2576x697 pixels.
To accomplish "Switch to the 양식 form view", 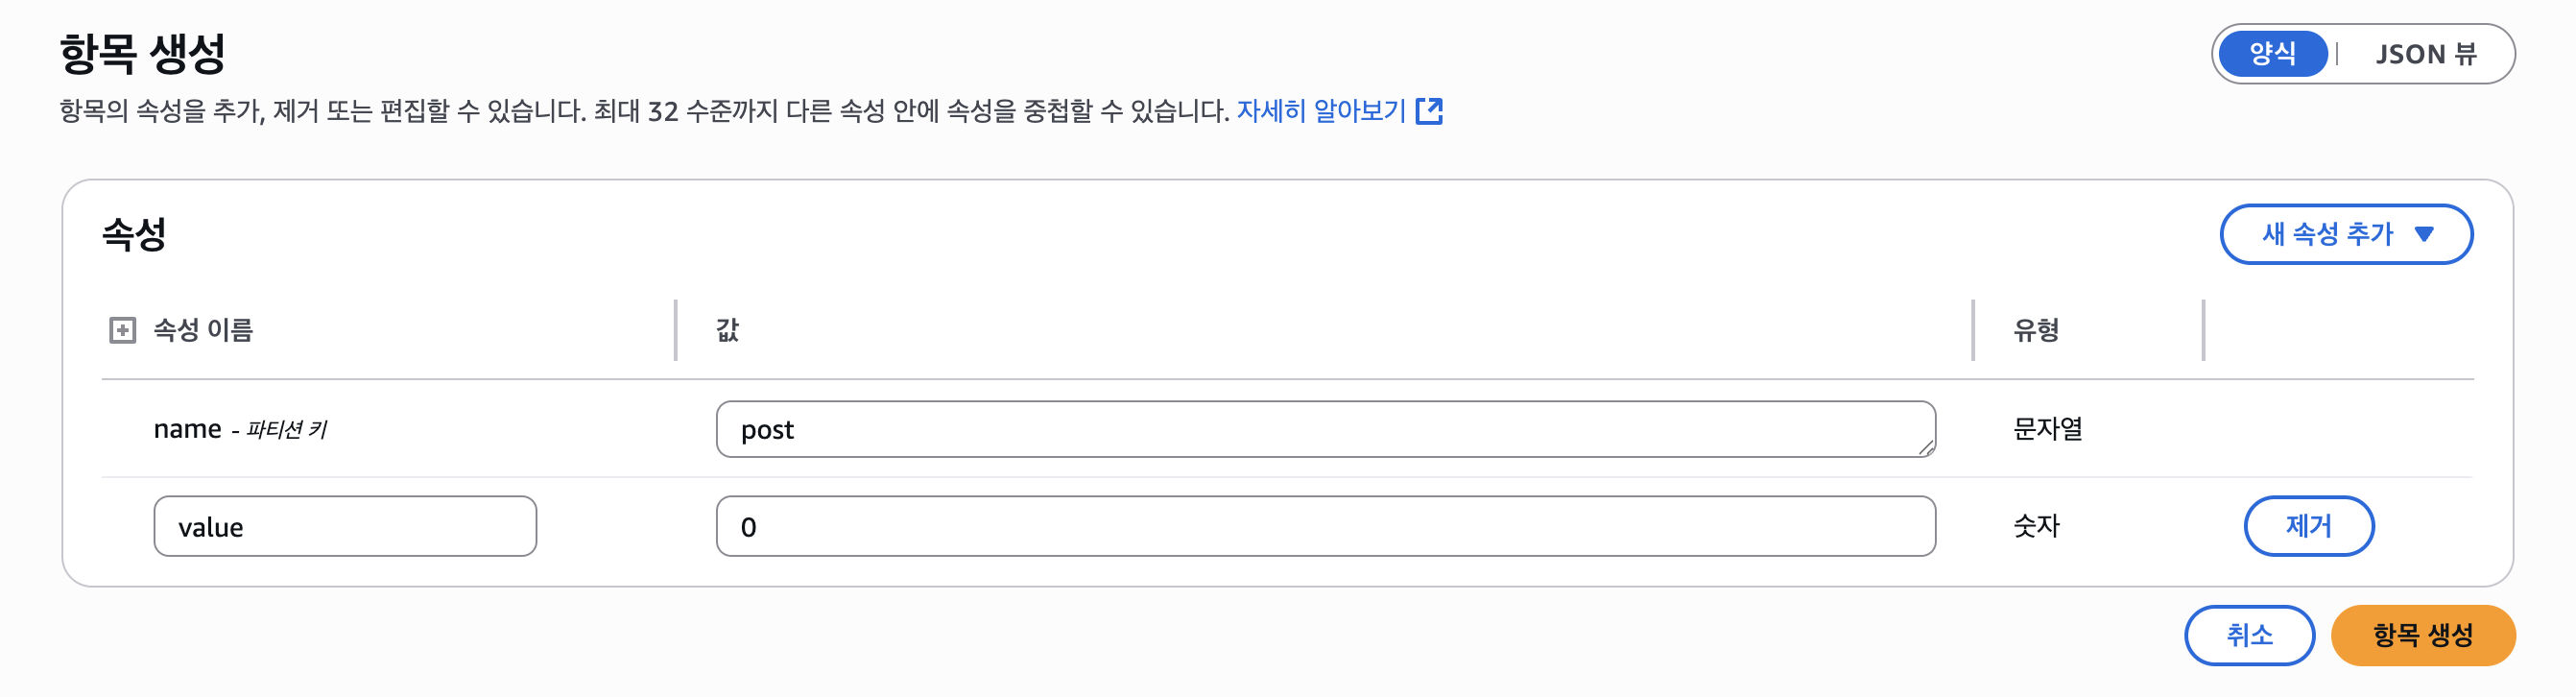I will (2272, 54).
